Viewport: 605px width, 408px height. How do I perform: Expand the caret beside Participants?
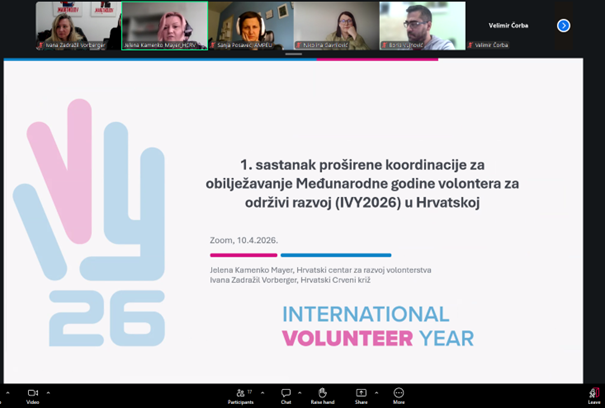click(262, 393)
